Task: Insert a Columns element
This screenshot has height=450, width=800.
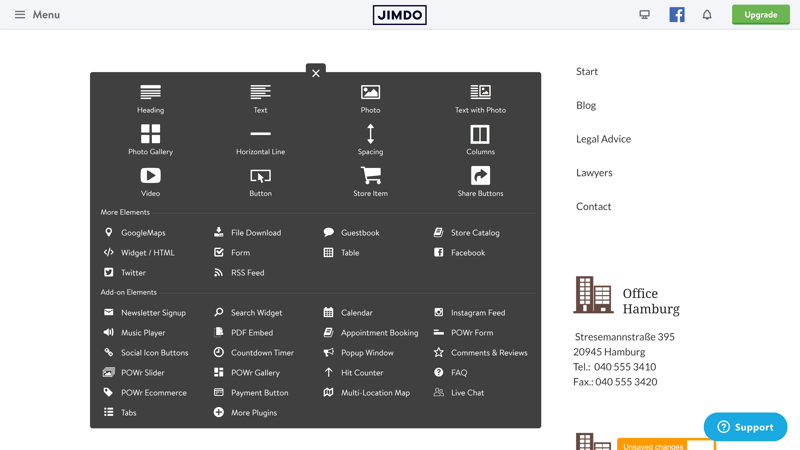Action: [480, 140]
